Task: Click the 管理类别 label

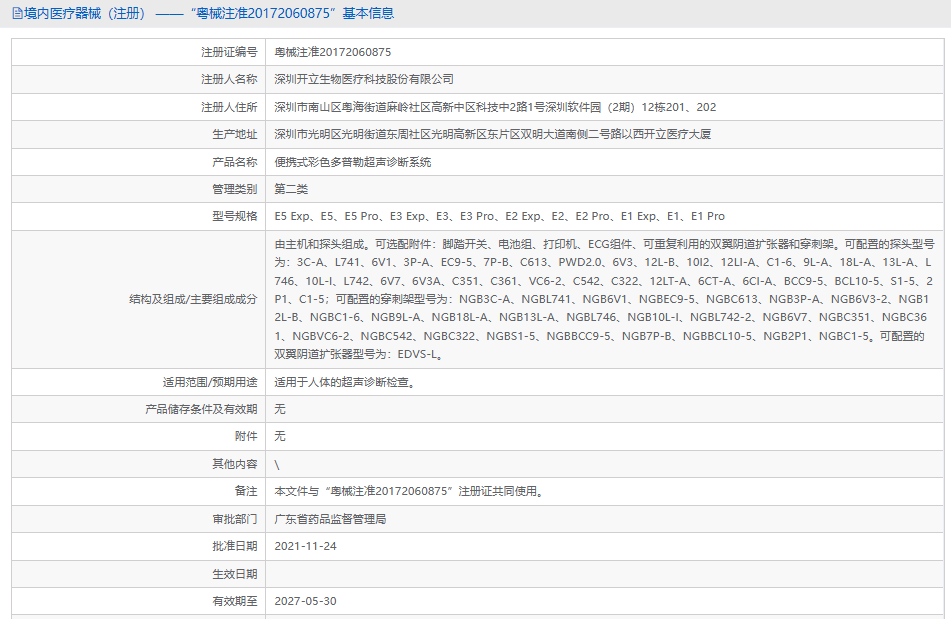Action: click(x=235, y=189)
